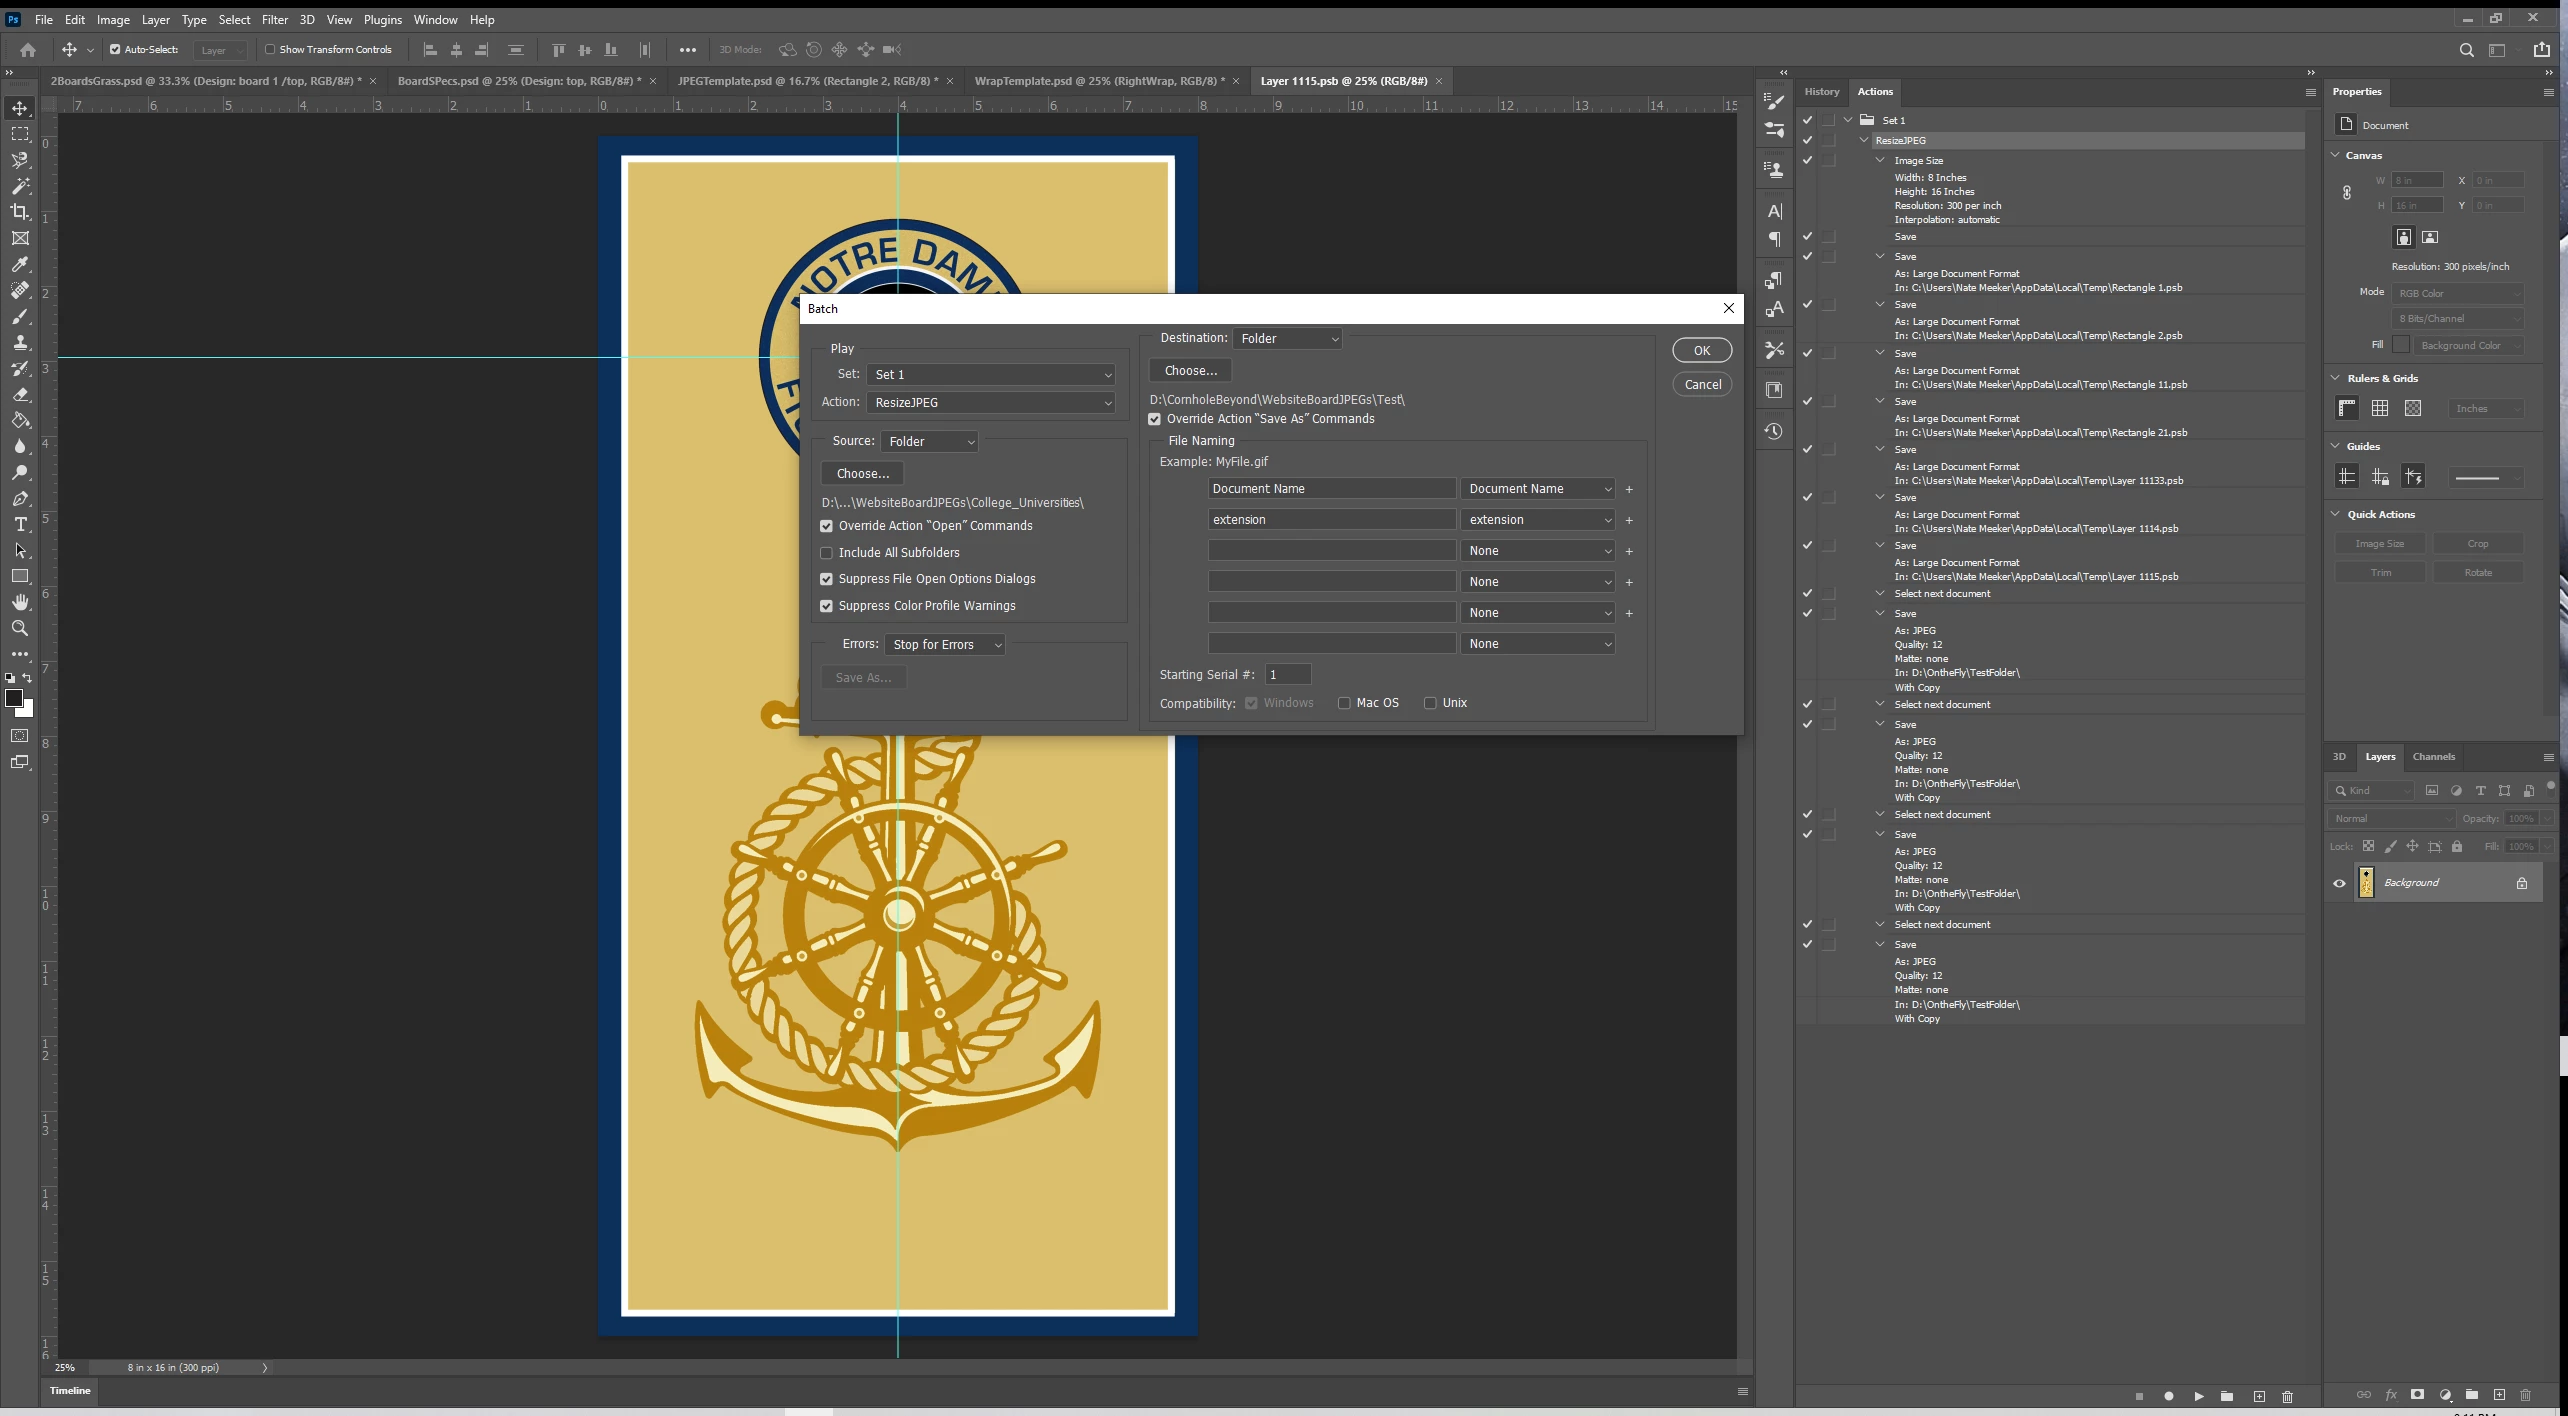
Task: Select the Eyedropper tool
Action: [20, 264]
